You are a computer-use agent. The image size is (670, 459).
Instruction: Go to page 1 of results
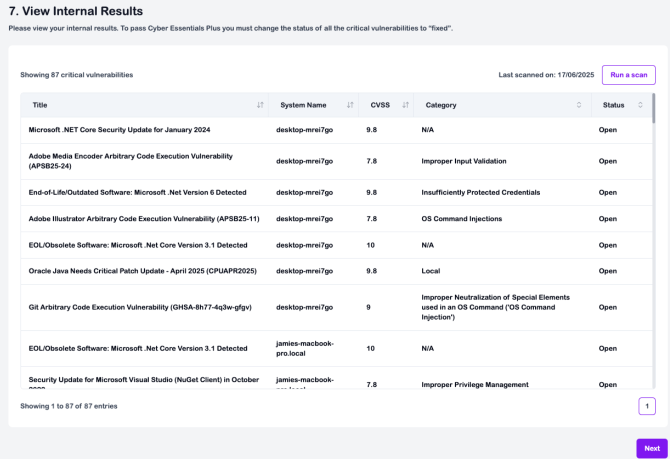[646, 405]
